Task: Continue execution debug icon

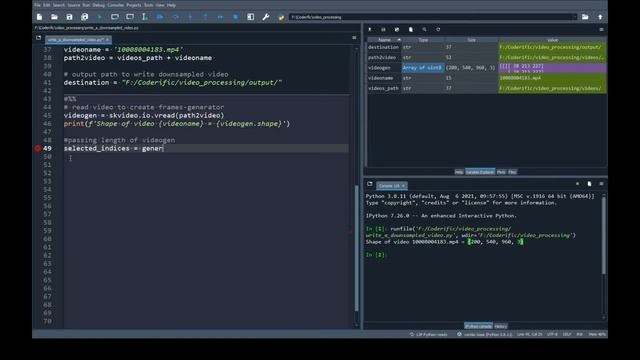Action: click(x=220, y=17)
